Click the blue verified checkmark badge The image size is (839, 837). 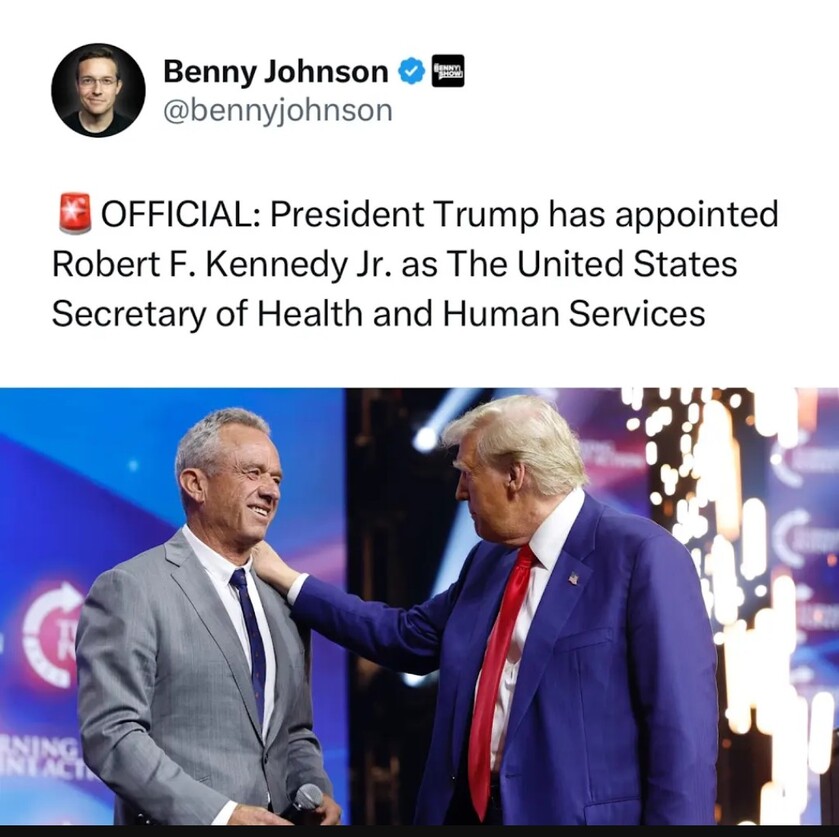tap(411, 72)
